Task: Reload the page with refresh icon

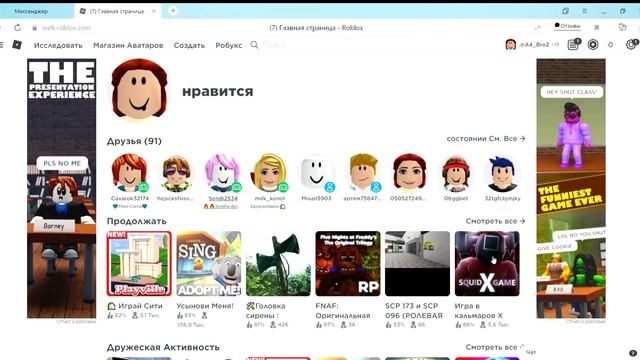Action: coord(18,28)
